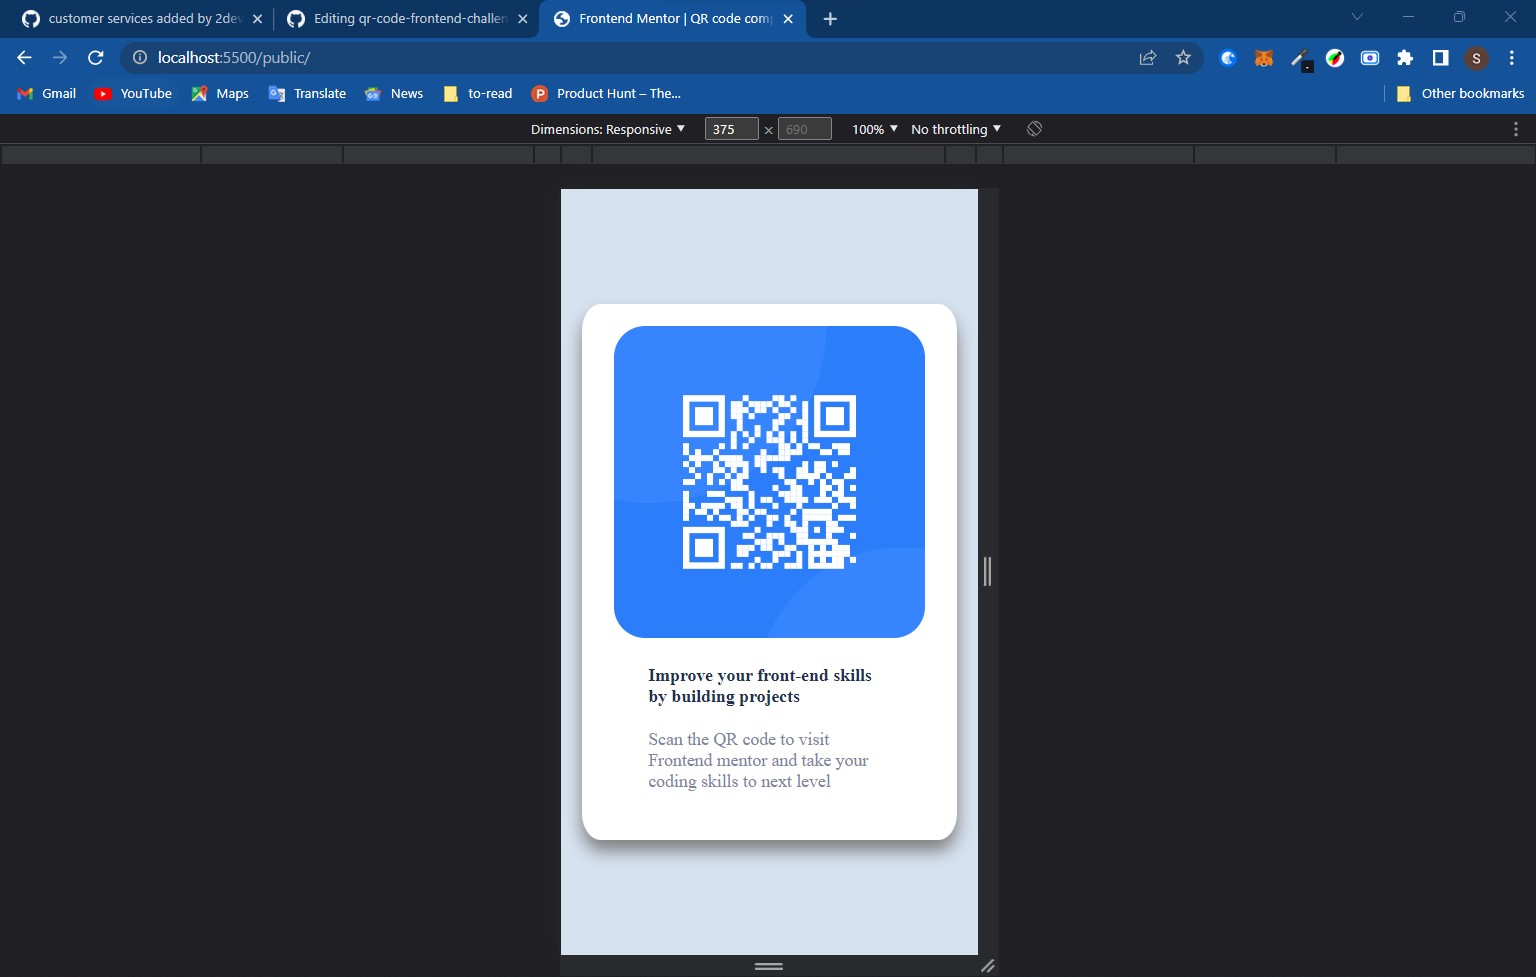This screenshot has width=1536, height=977.
Task: Bookmark the page using the star icon
Action: (x=1182, y=57)
